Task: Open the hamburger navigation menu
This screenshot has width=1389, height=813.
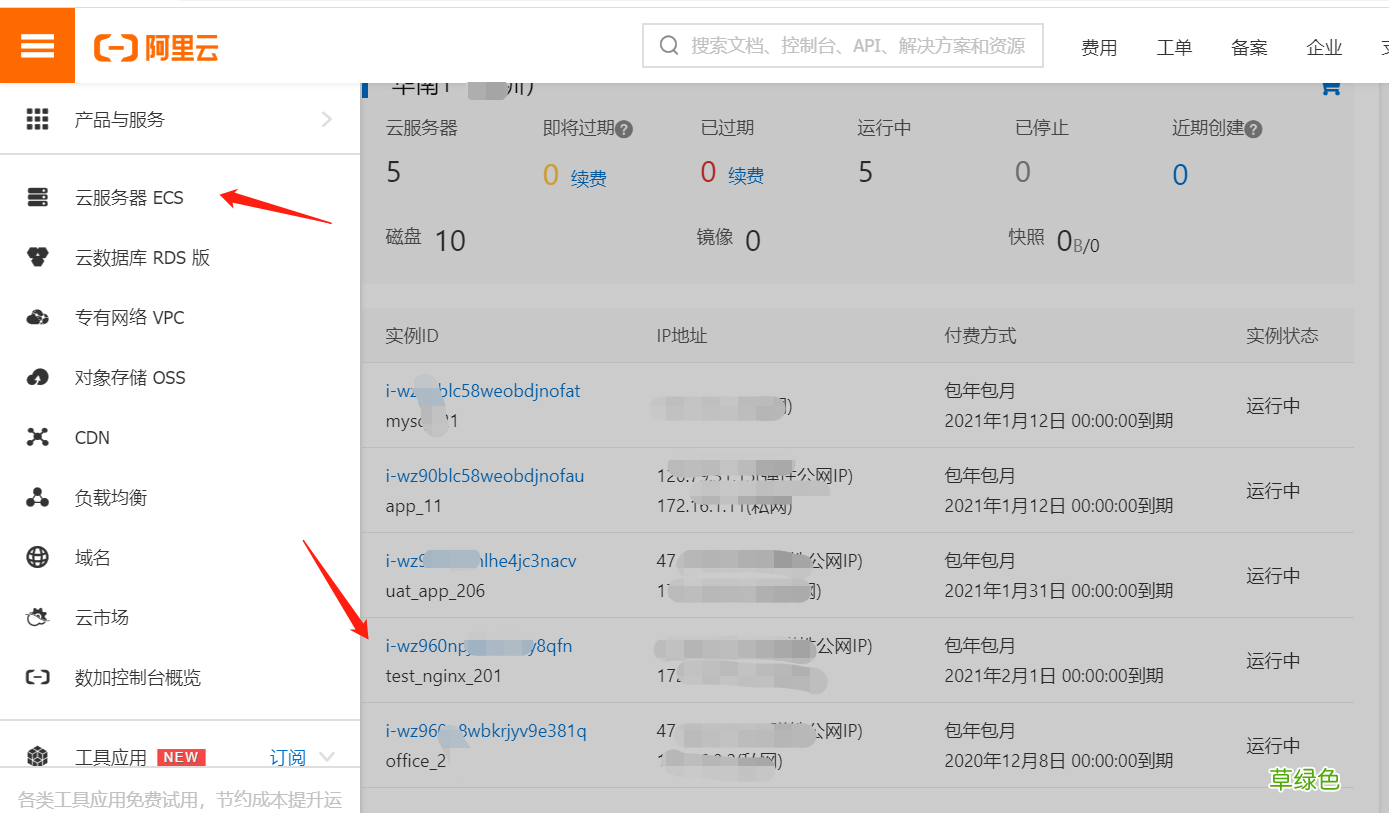Action: pyautogui.click(x=37, y=45)
